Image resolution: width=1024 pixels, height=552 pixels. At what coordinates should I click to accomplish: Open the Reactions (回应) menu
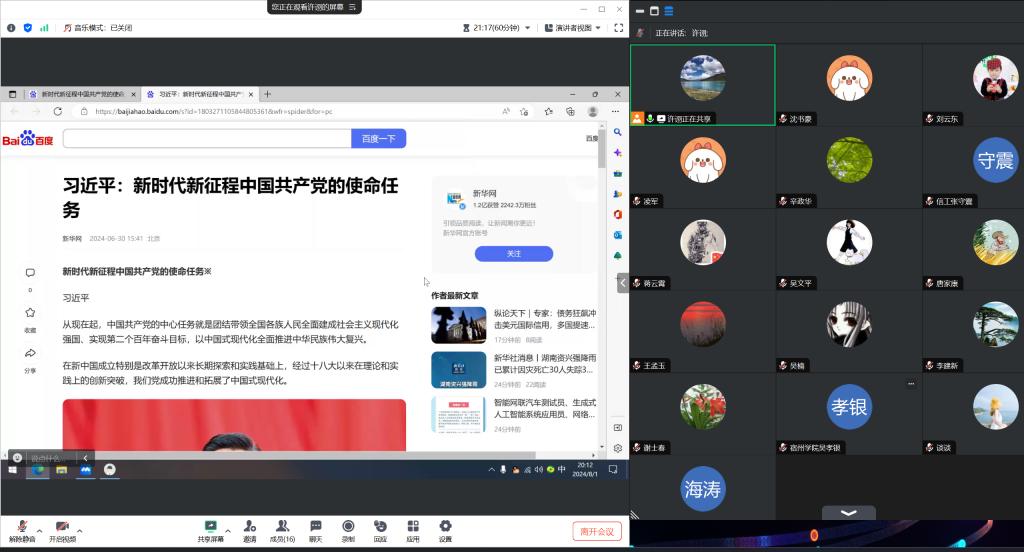(x=380, y=530)
